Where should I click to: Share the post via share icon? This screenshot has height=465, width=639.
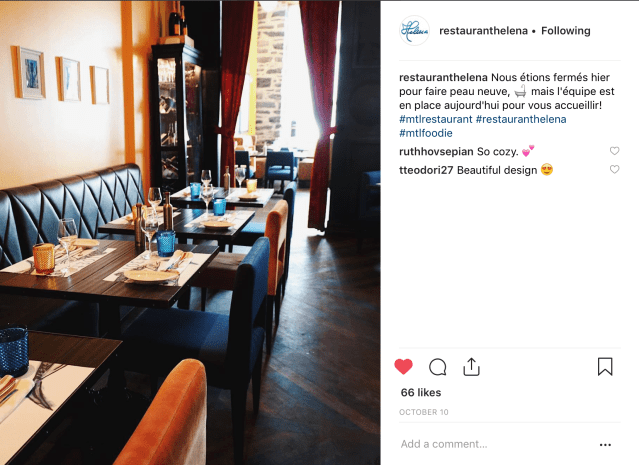[x=472, y=366]
